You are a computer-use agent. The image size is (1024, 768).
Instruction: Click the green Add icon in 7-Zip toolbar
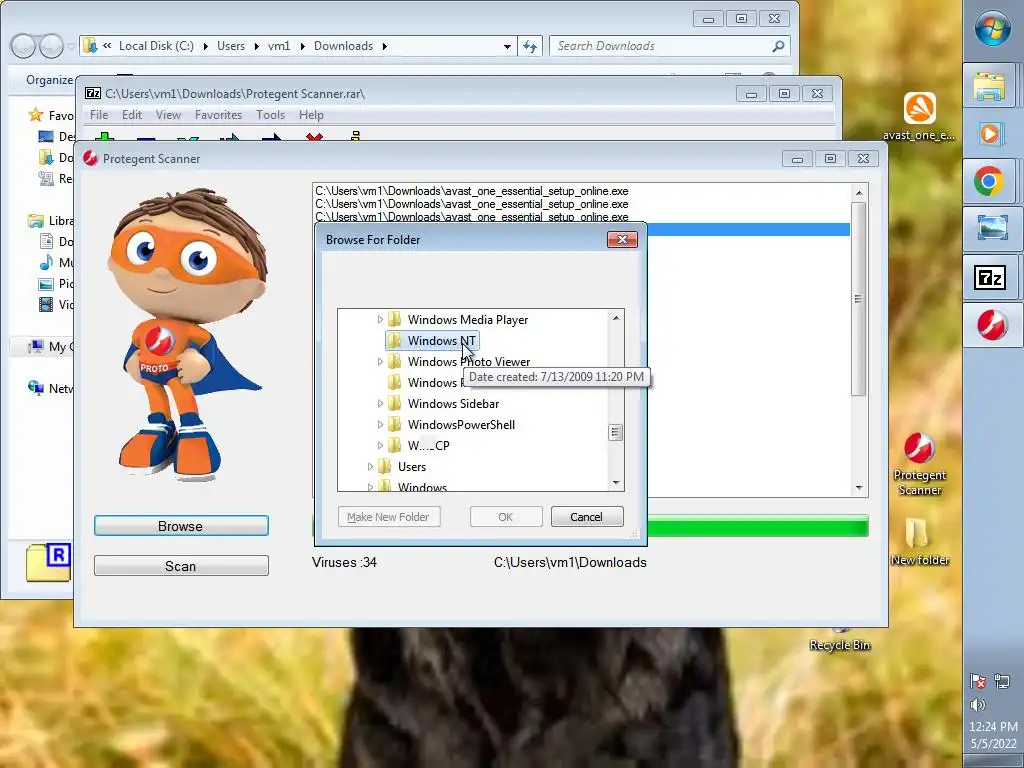pyautogui.click(x=104, y=136)
